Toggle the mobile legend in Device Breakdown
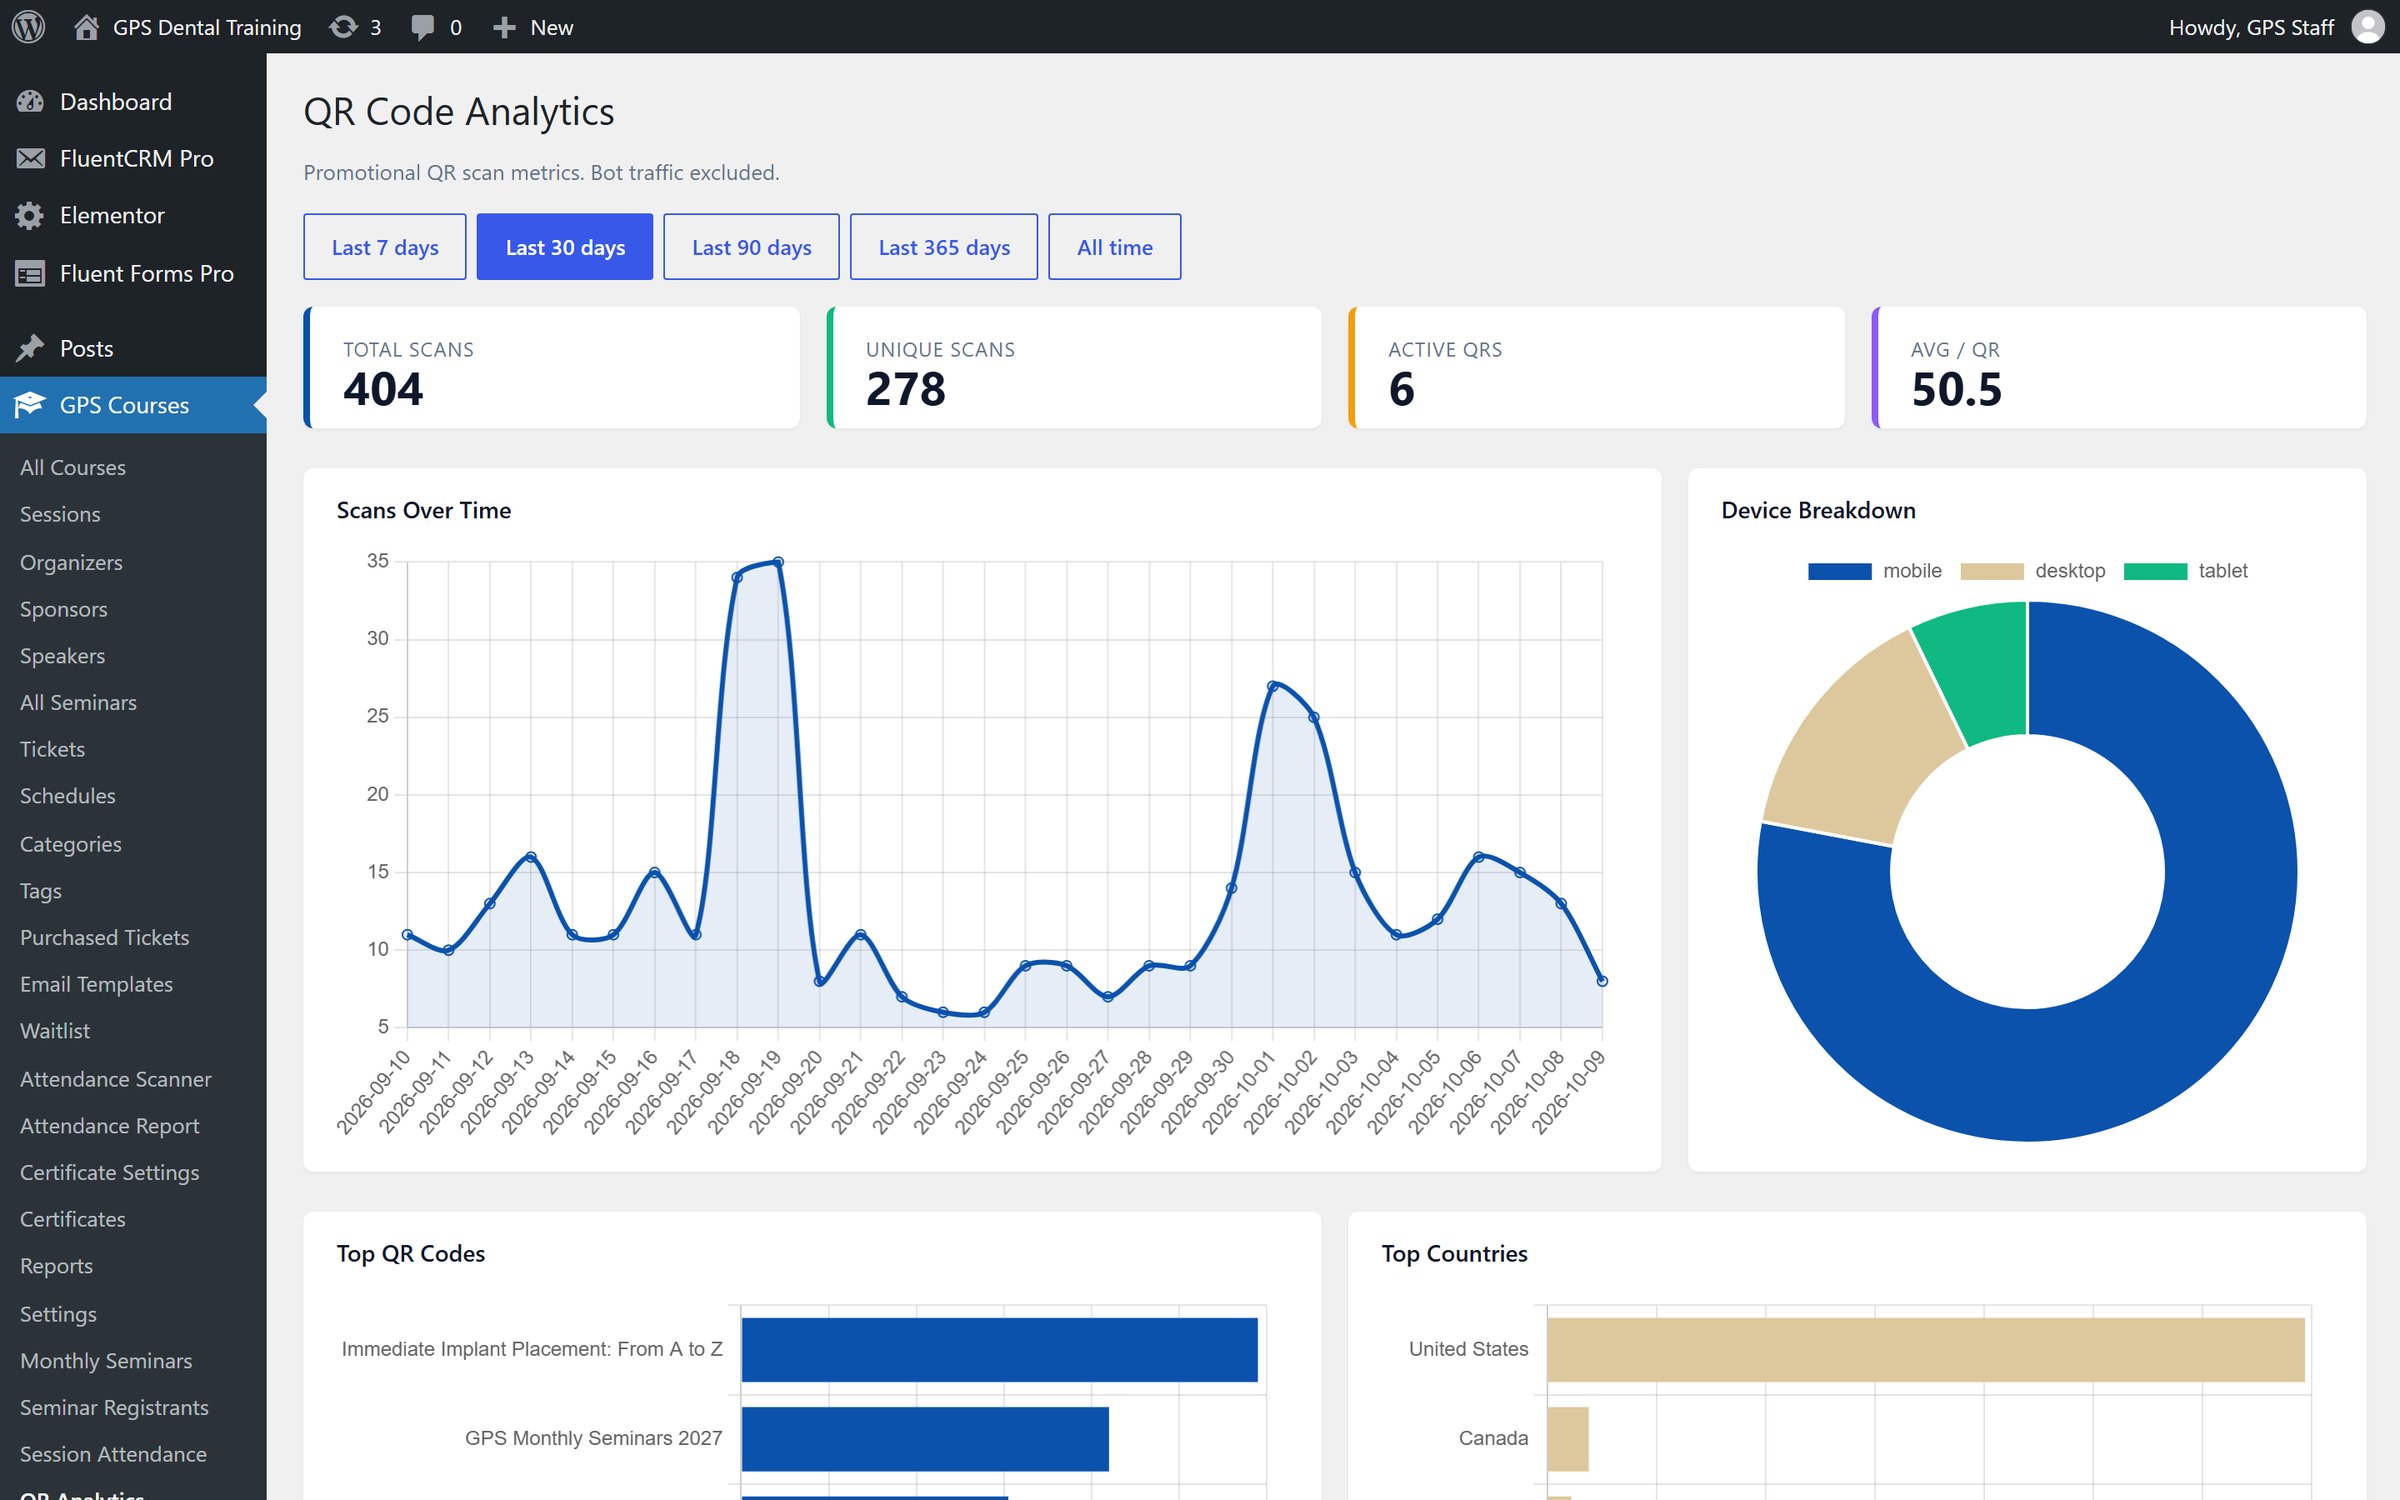The height and width of the screenshot is (1500, 2400). 1875,571
